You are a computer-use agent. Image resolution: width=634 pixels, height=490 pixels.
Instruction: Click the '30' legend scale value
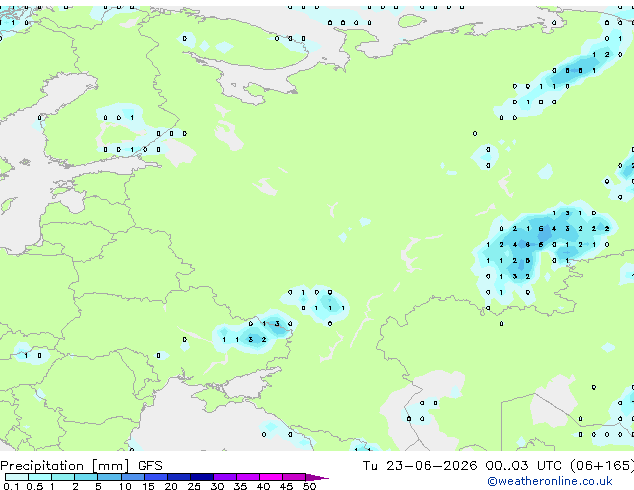[x=217, y=486]
